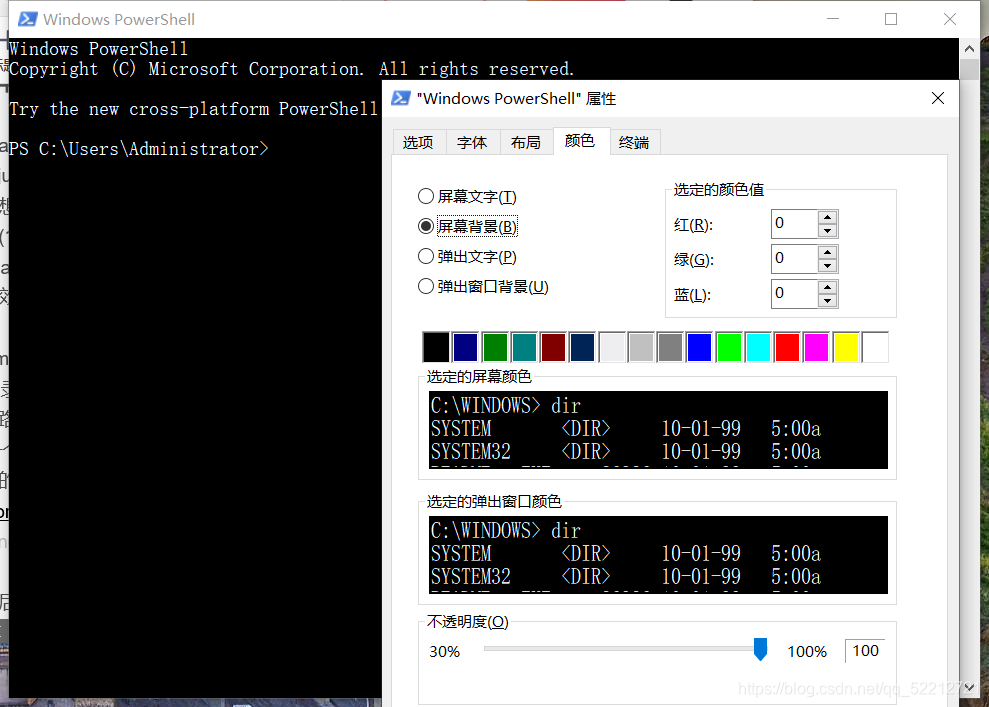Click the PowerShell icon in the properties dialog title

[400, 97]
